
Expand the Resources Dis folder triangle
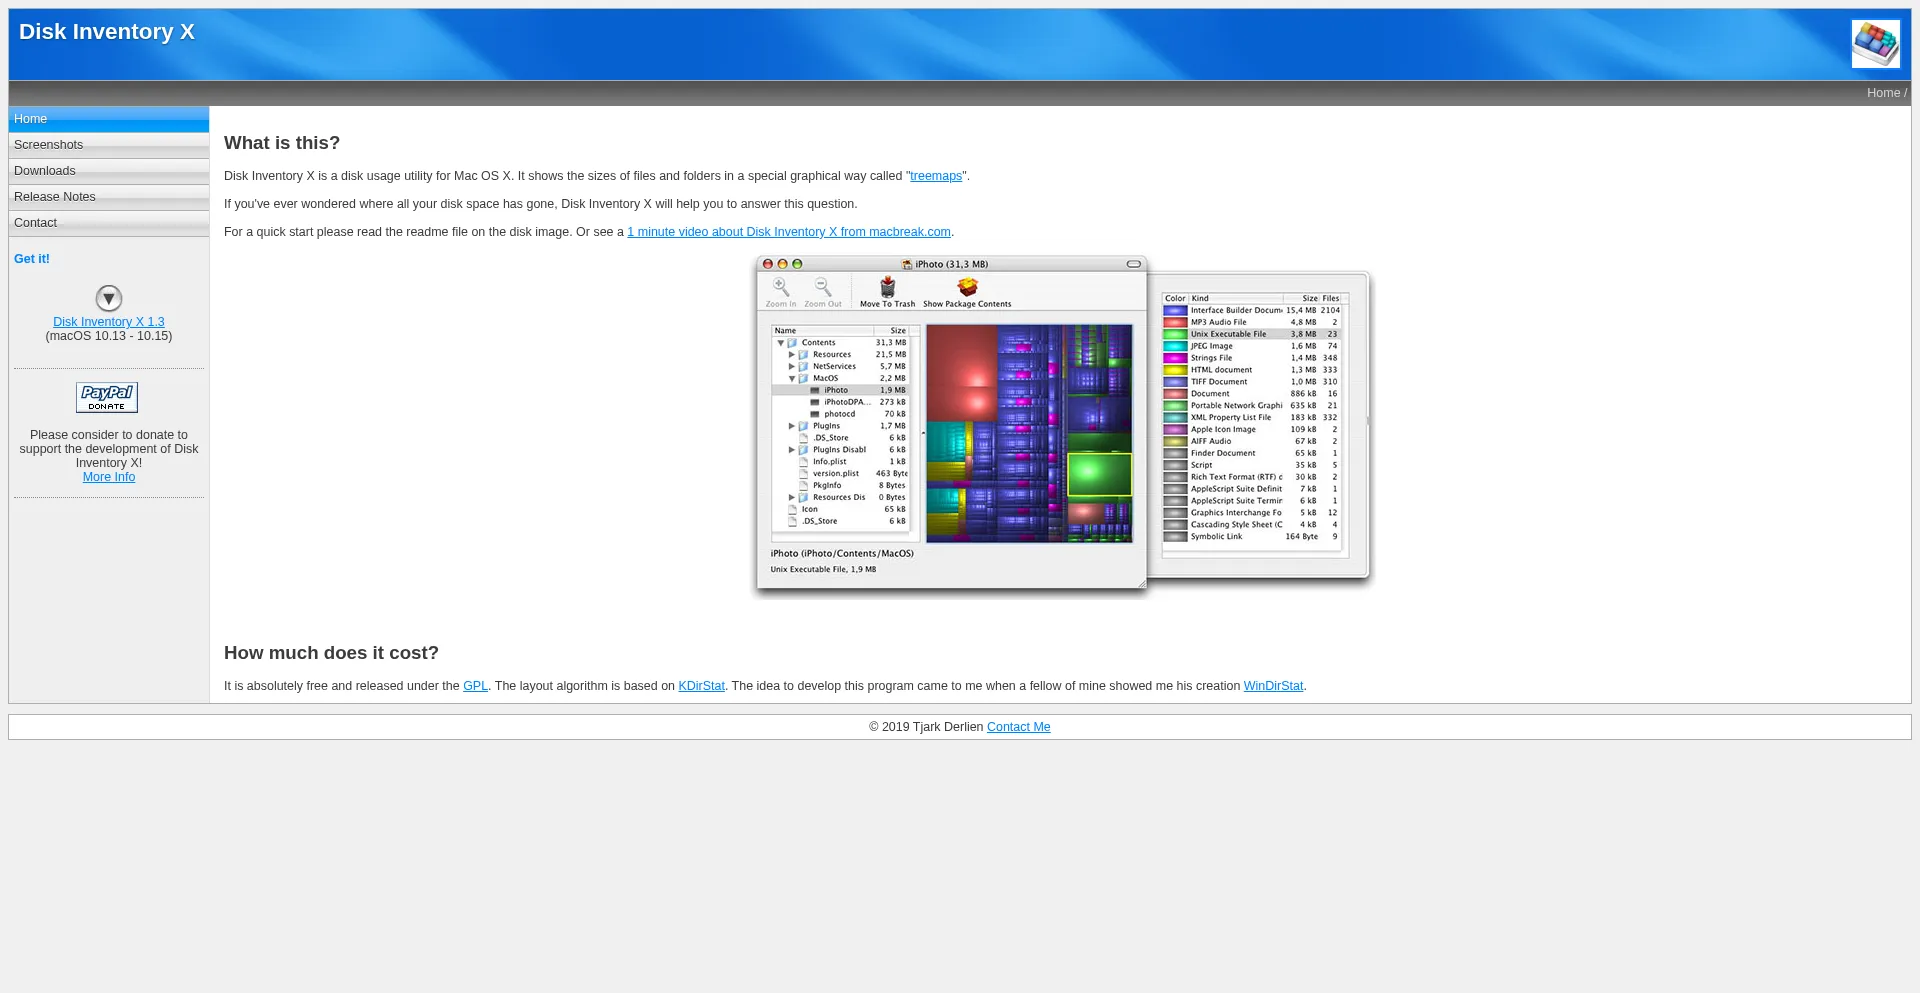click(791, 497)
